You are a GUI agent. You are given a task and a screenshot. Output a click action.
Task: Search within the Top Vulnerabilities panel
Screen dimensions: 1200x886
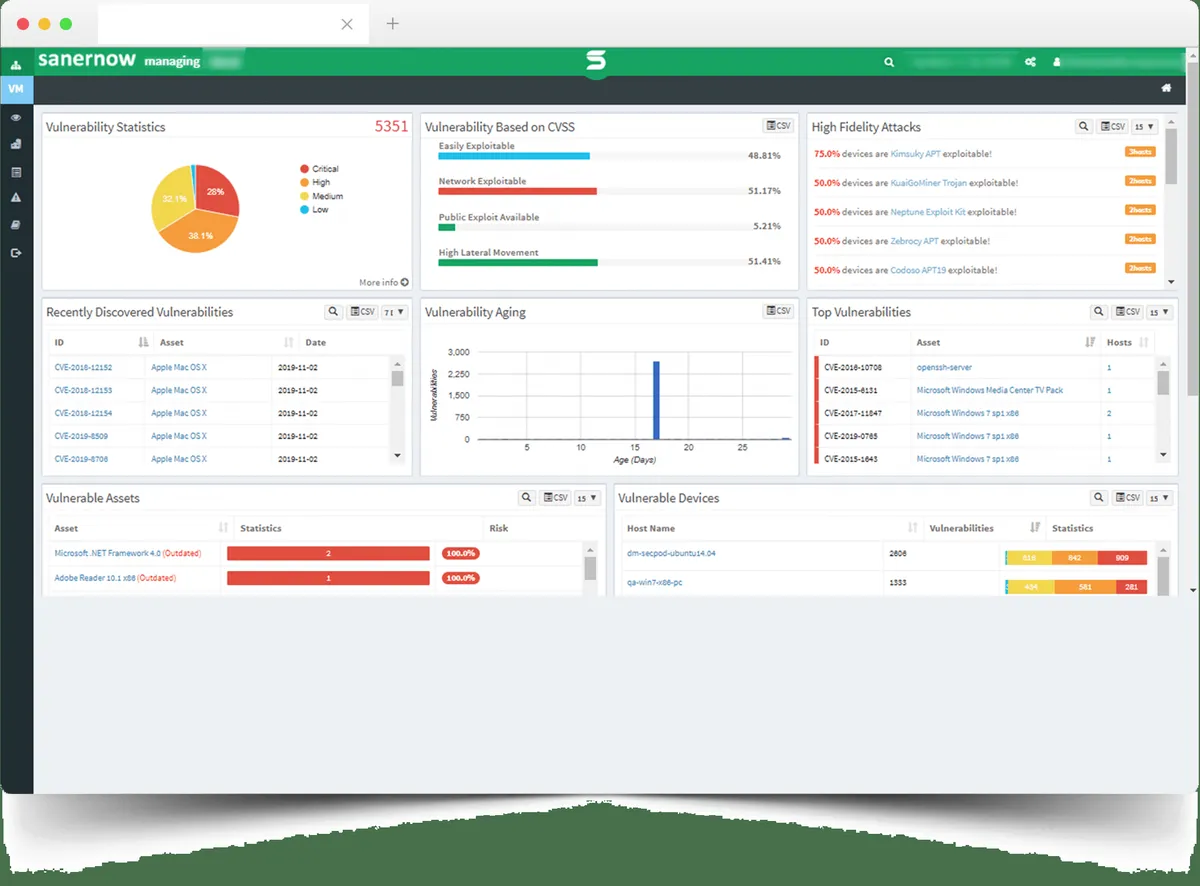coord(1099,312)
